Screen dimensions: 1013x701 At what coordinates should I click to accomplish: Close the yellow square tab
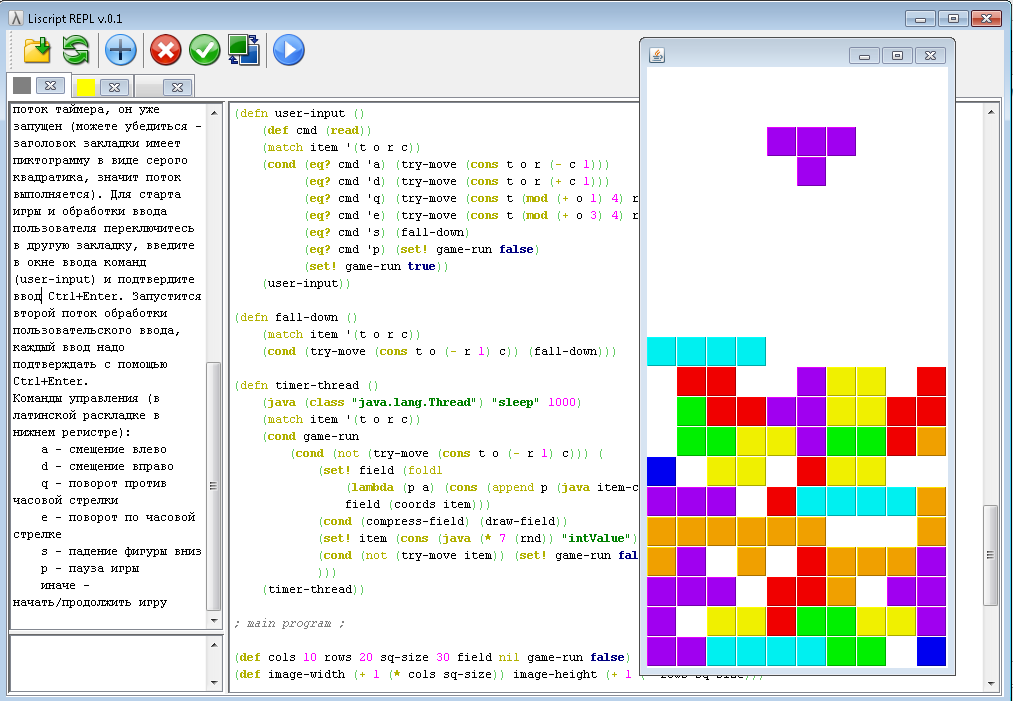[x=114, y=87]
